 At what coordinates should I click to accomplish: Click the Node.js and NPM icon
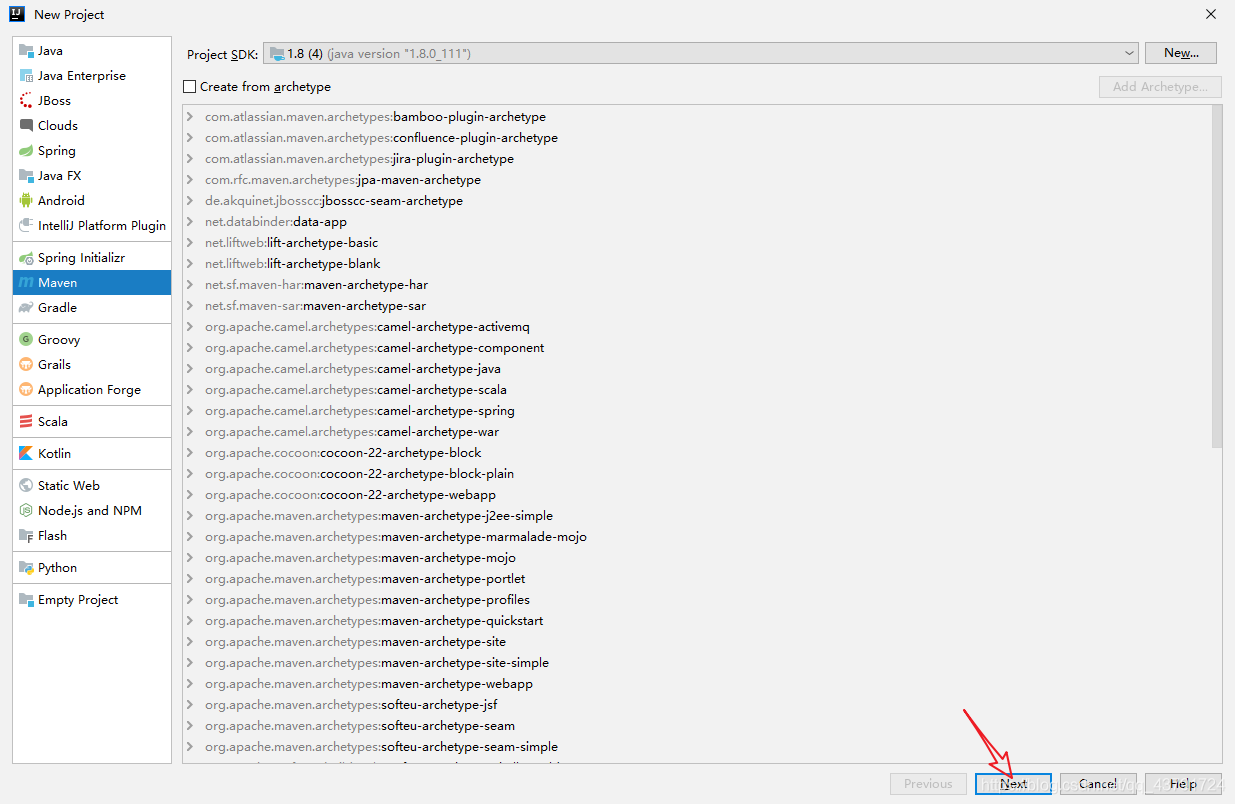(26, 511)
